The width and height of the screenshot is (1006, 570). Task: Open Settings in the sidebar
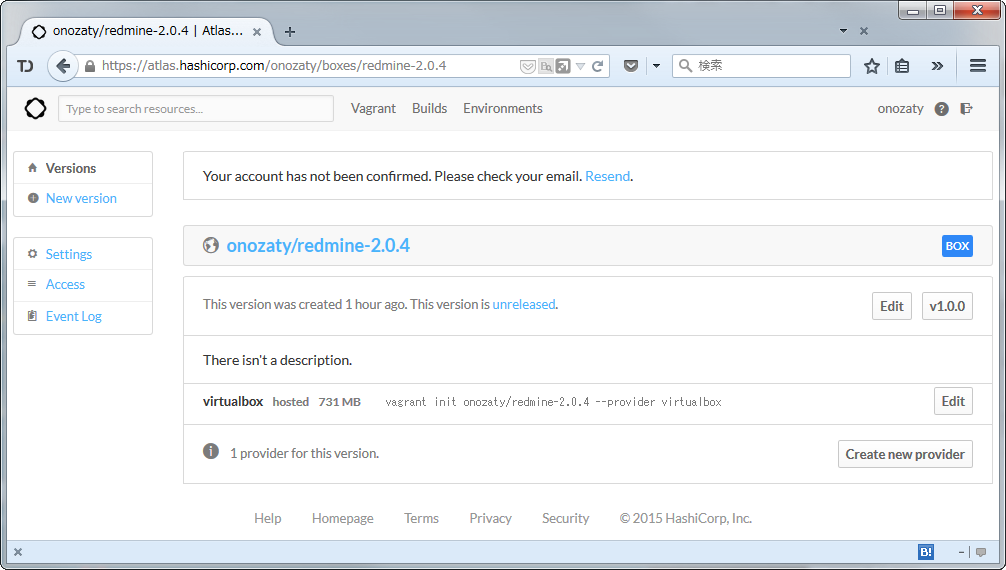[69, 254]
